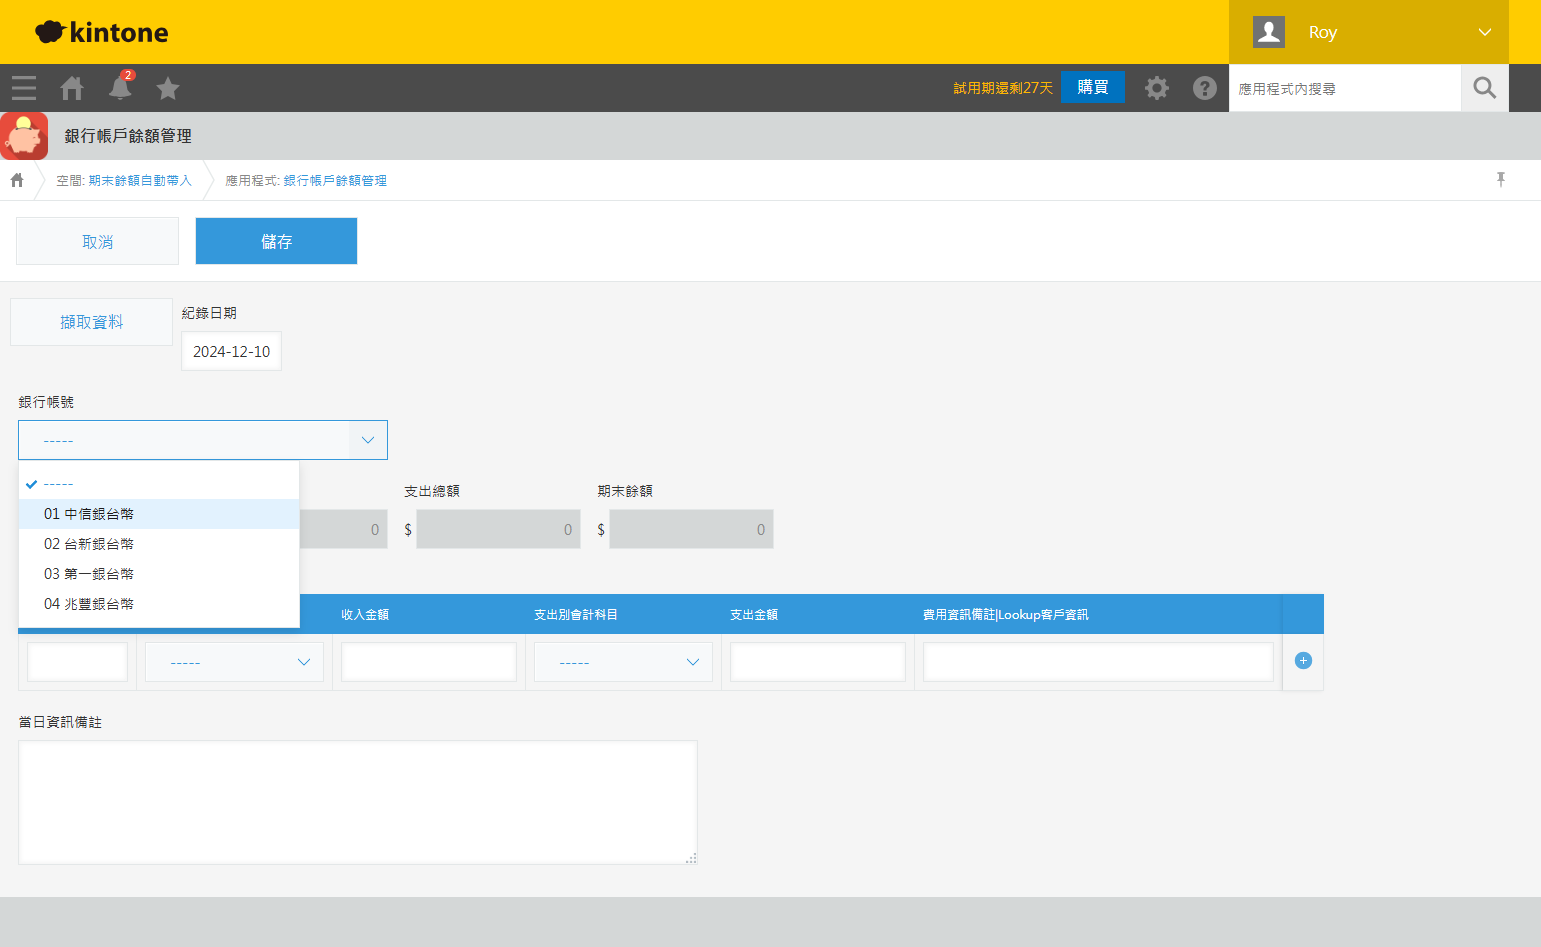
Task: Click the kintone logo
Action: click(x=102, y=32)
